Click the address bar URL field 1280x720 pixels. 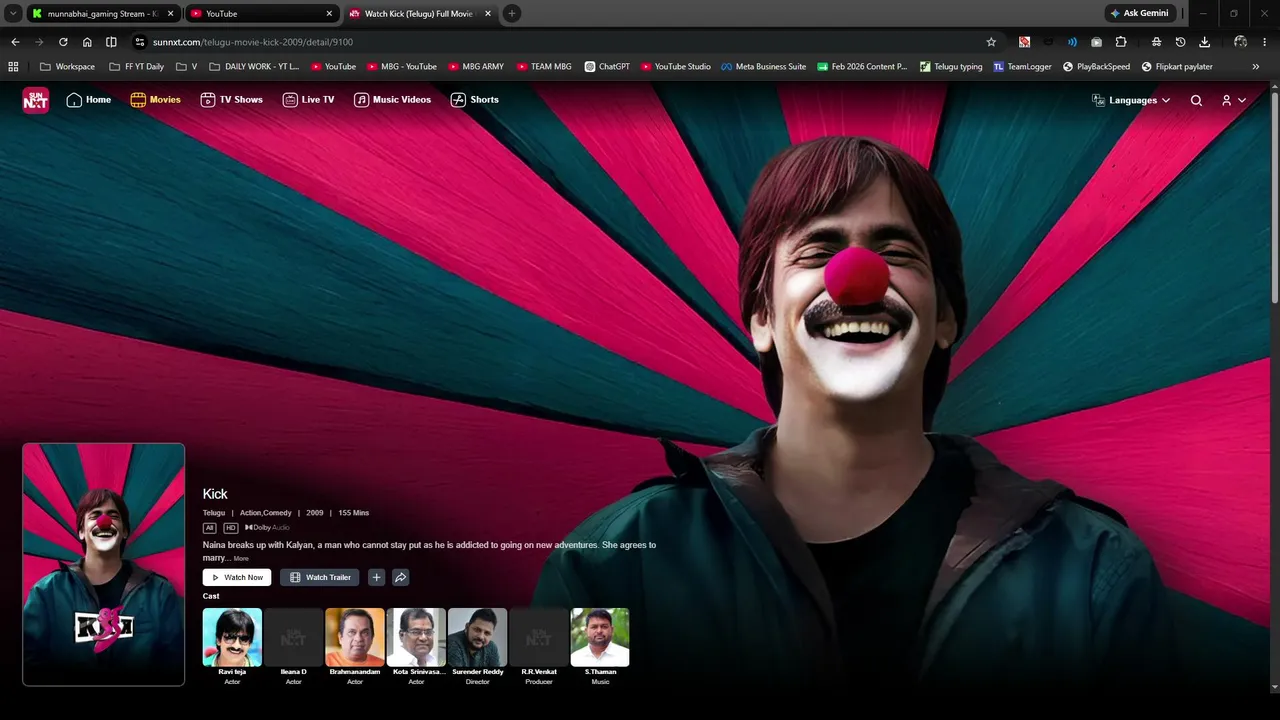(x=565, y=42)
